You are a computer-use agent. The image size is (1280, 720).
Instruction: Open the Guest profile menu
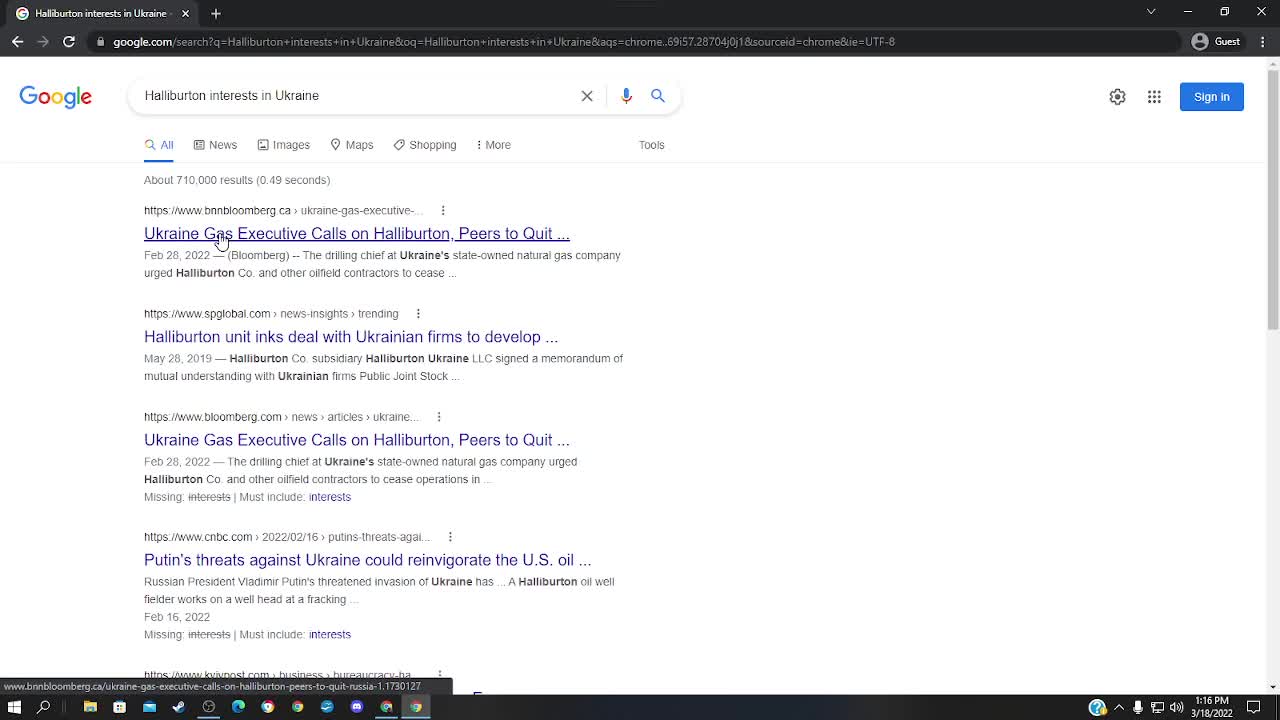coord(1216,41)
